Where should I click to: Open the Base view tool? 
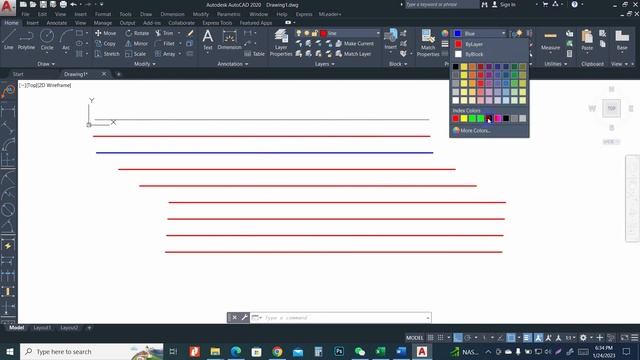click(622, 41)
